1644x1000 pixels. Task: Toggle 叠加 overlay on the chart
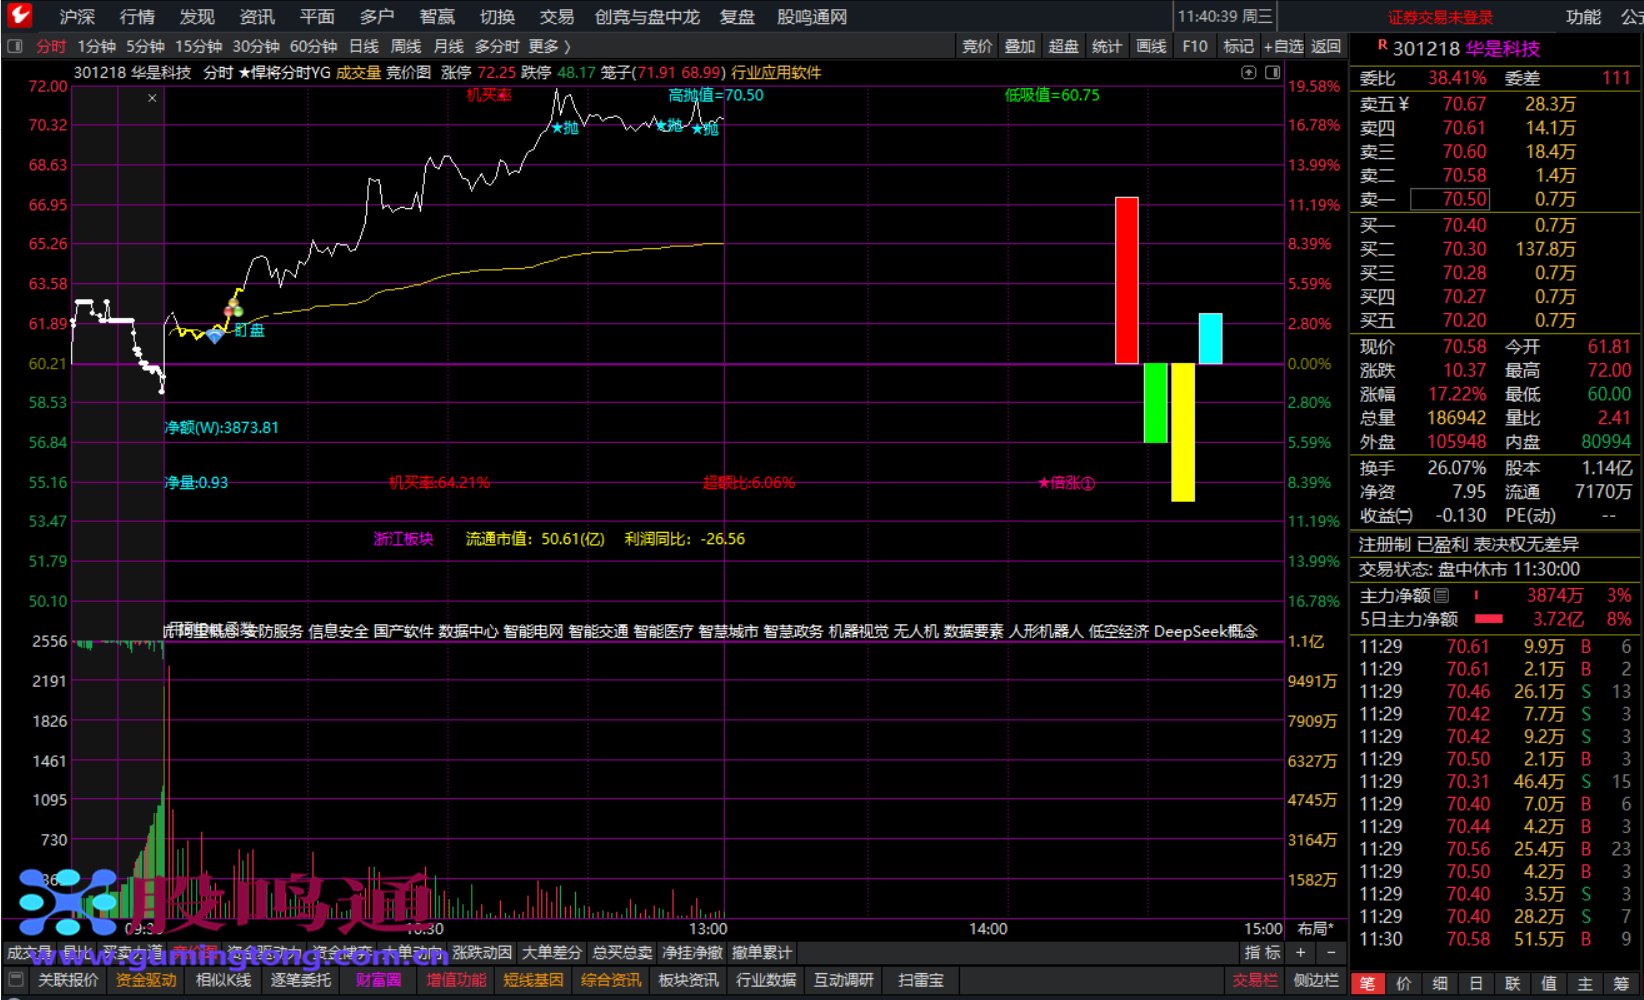tap(1020, 46)
